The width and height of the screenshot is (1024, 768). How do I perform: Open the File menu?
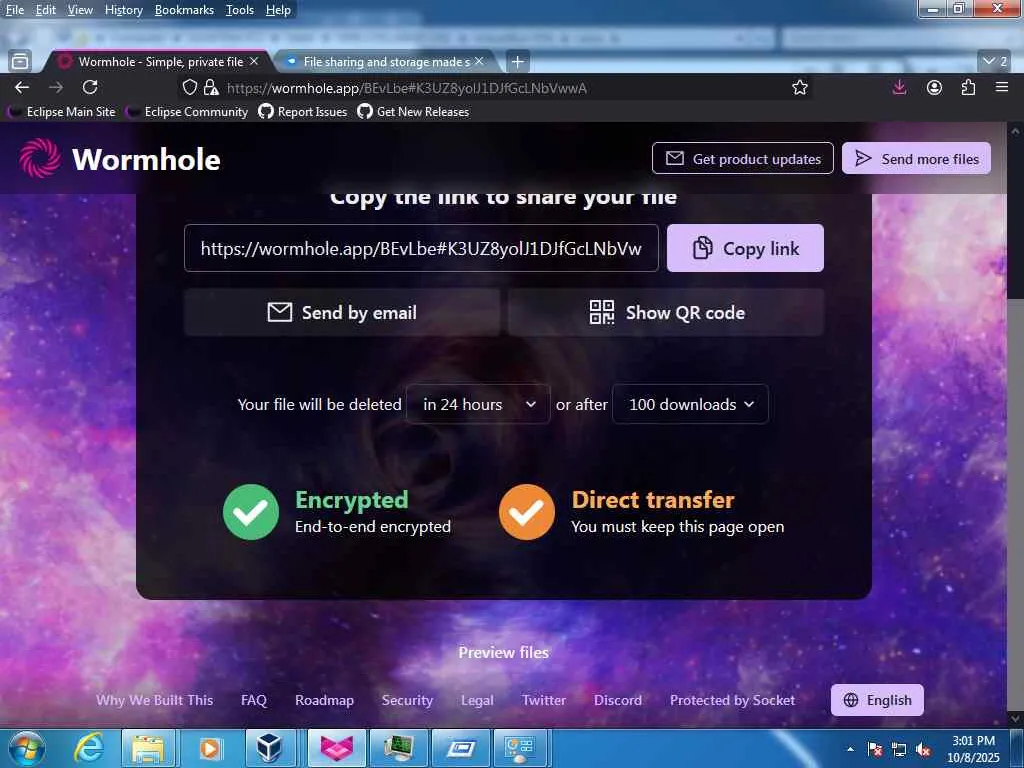click(x=14, y=10)
